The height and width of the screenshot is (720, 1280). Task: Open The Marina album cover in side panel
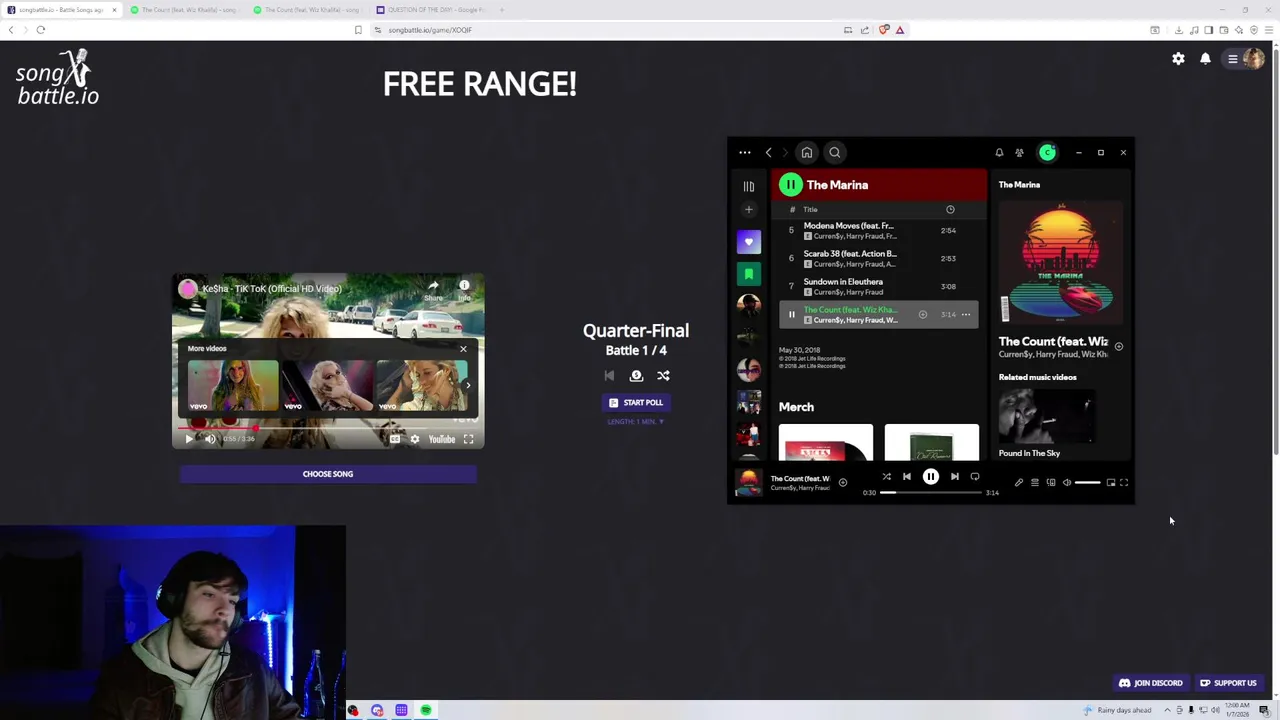click(1061, 262)
